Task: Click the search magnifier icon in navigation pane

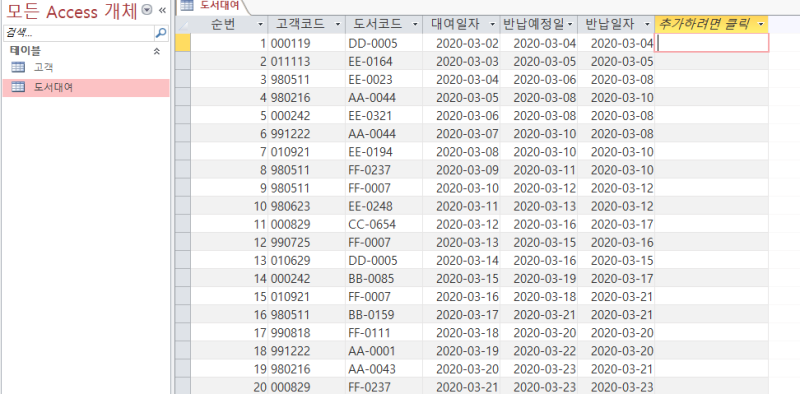Action: point(161,33)
